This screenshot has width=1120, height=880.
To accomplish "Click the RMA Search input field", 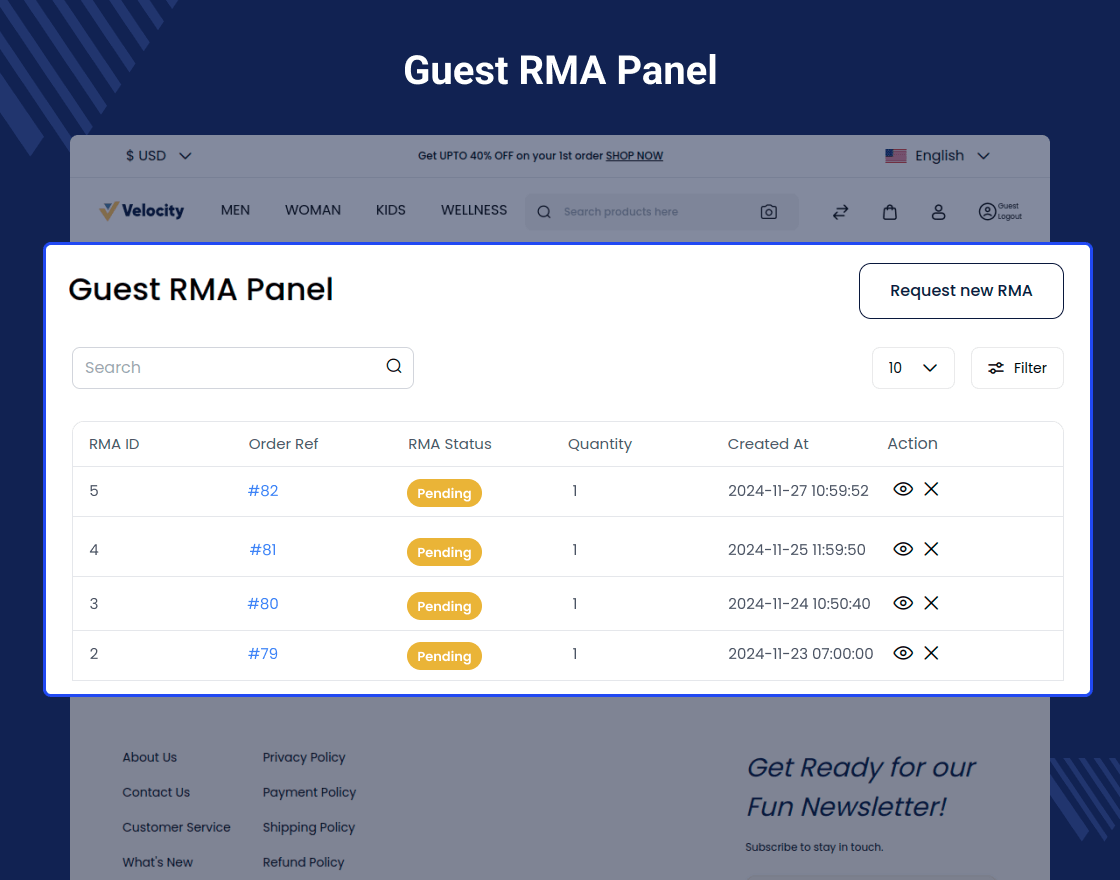I will point(230,368).
